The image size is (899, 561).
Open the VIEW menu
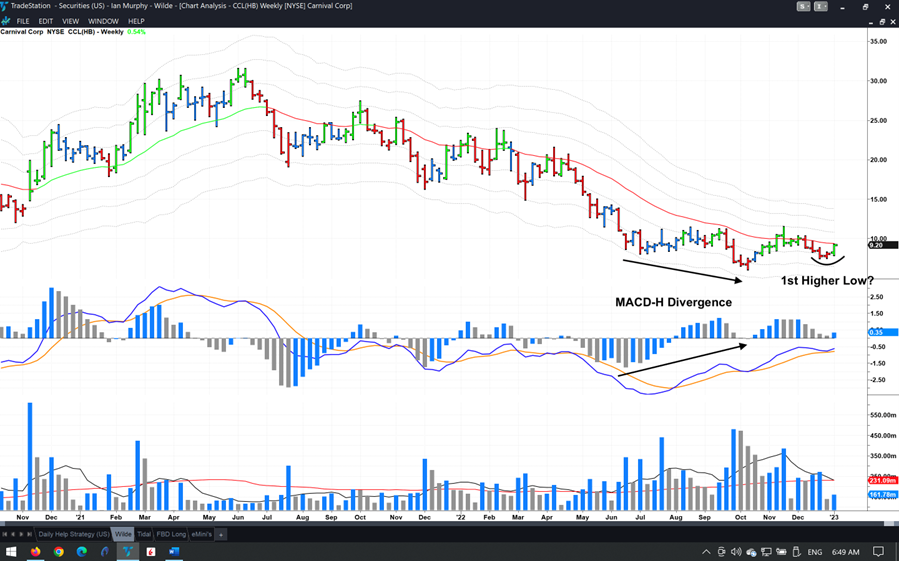[71, 21]
